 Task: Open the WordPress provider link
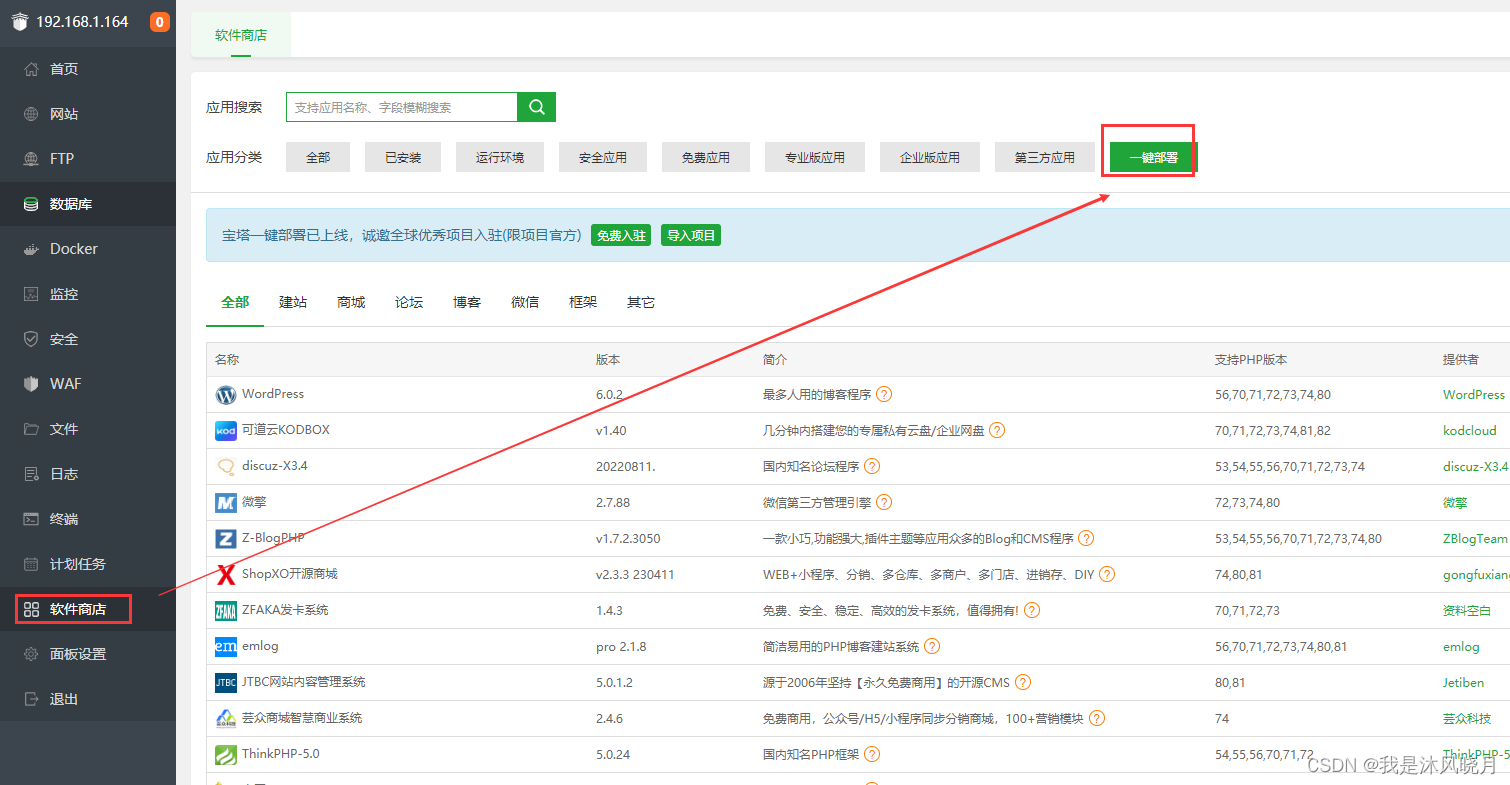coord(1474,394)
